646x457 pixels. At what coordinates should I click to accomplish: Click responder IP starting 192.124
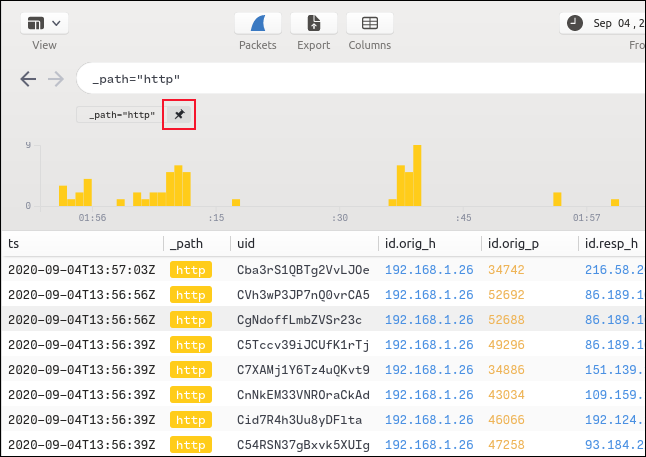(615, 420)
